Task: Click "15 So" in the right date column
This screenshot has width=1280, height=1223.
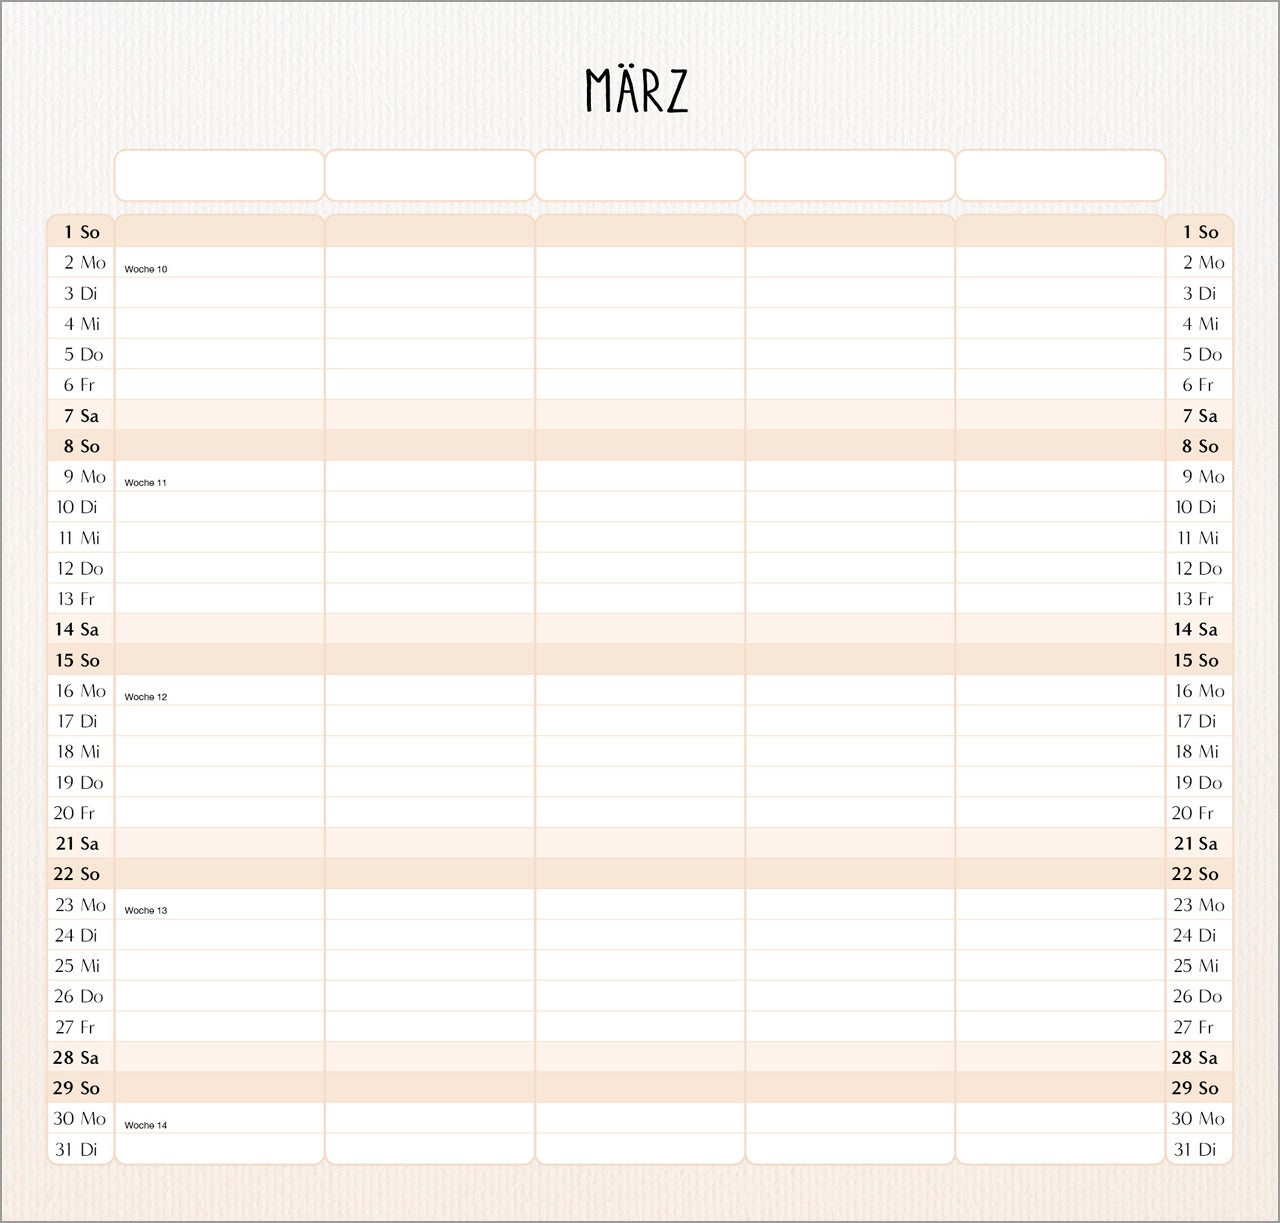Action: [x=1196, y=660]
